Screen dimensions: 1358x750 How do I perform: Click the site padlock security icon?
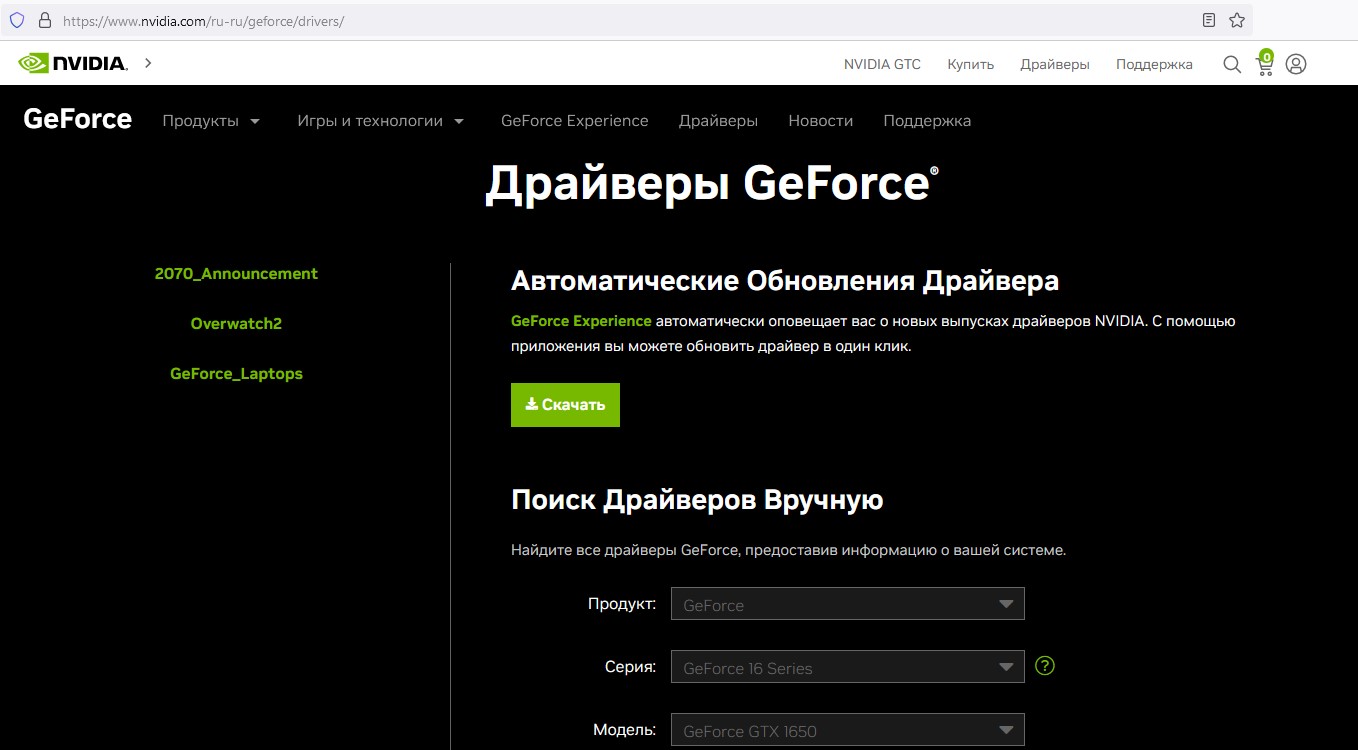pos(43,20)
